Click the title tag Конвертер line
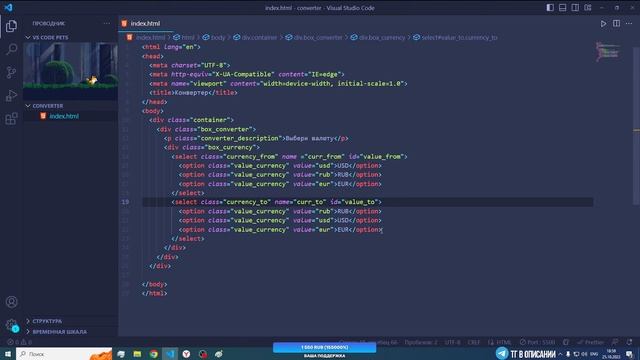Screen dimensions: 640x360 (x=193, y=93)
